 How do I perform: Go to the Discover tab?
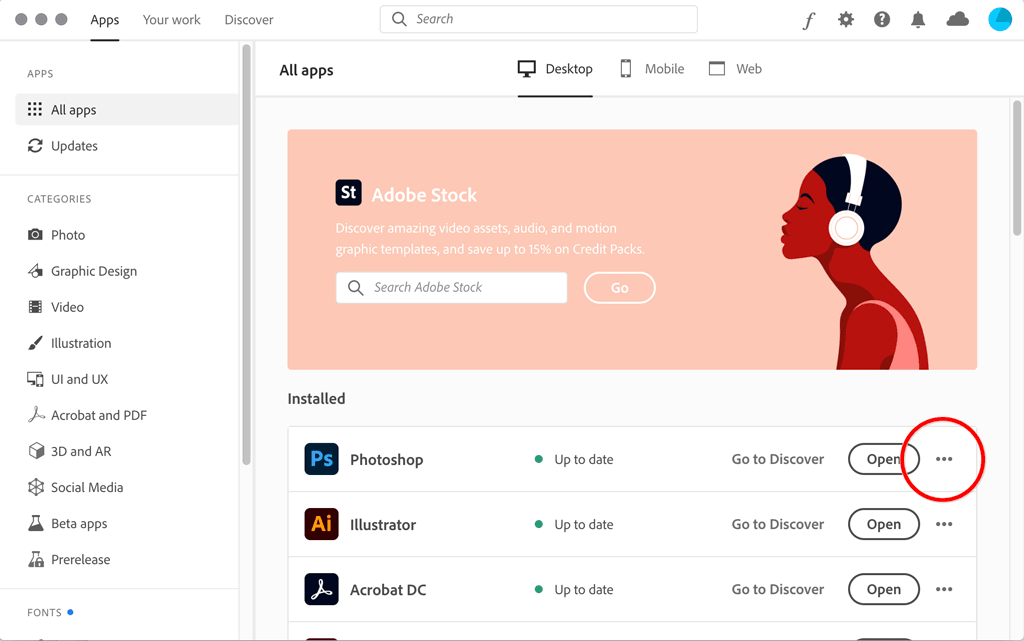249,20
